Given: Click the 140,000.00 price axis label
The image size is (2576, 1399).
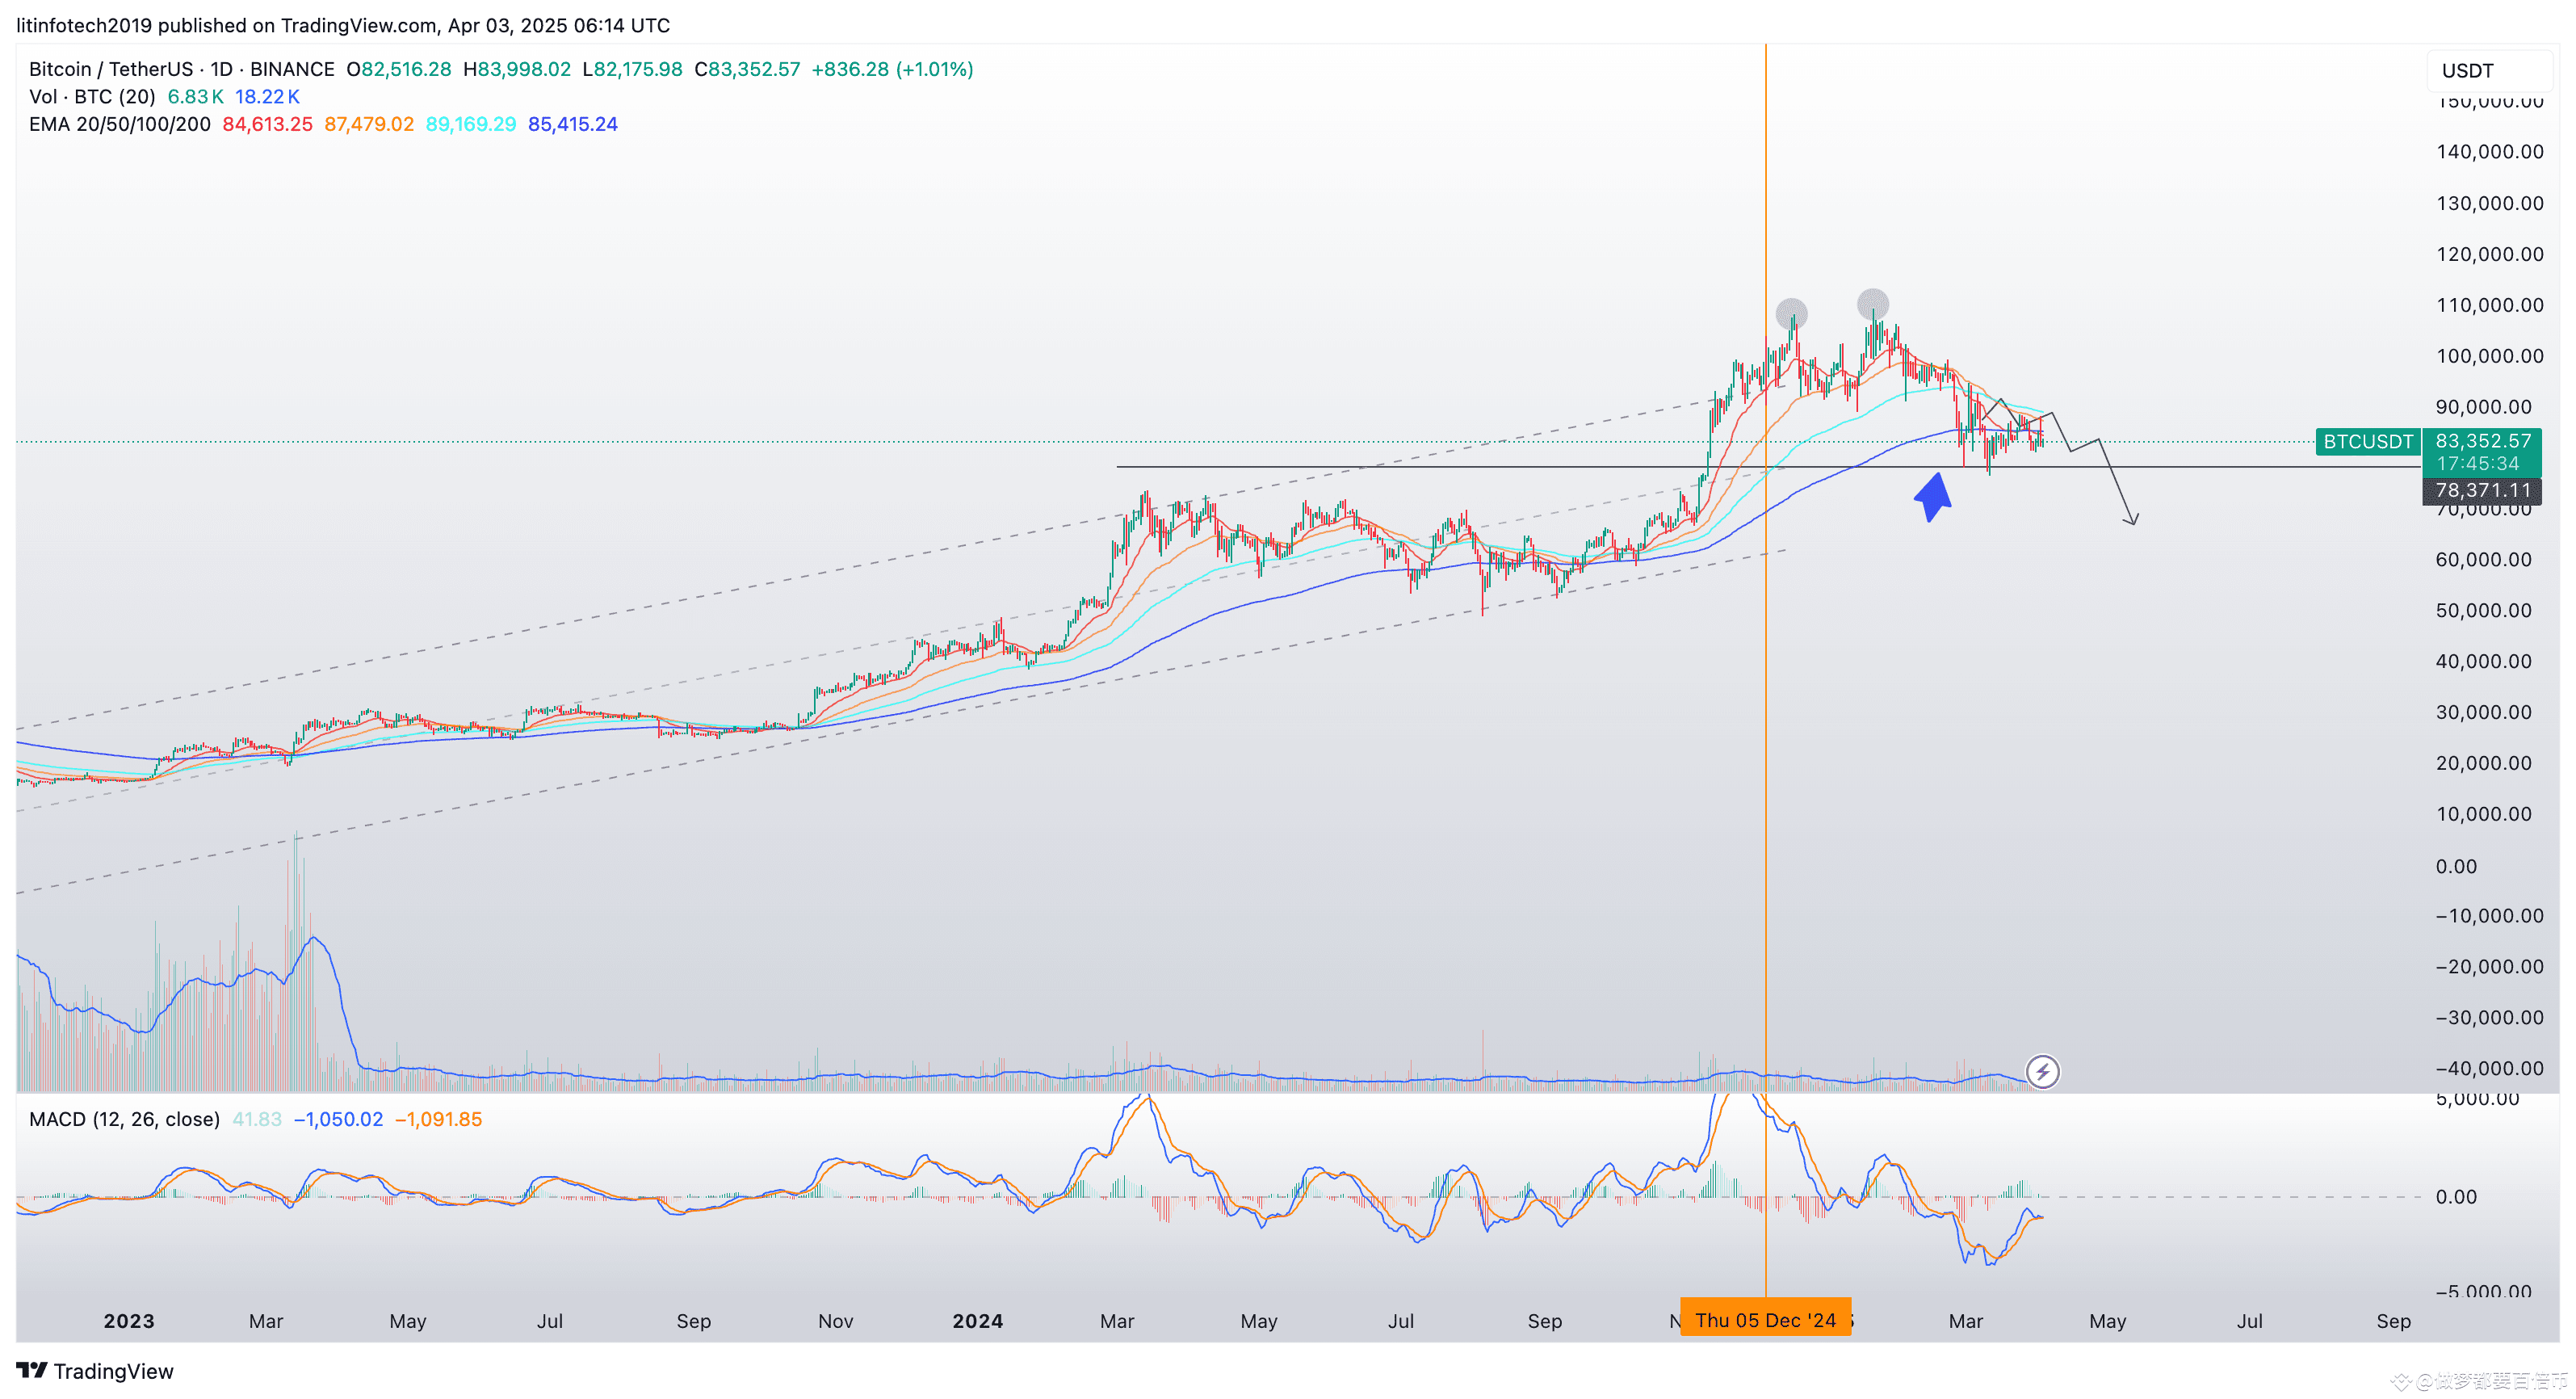Looking at the screenshot, I should coord(2489,152).
